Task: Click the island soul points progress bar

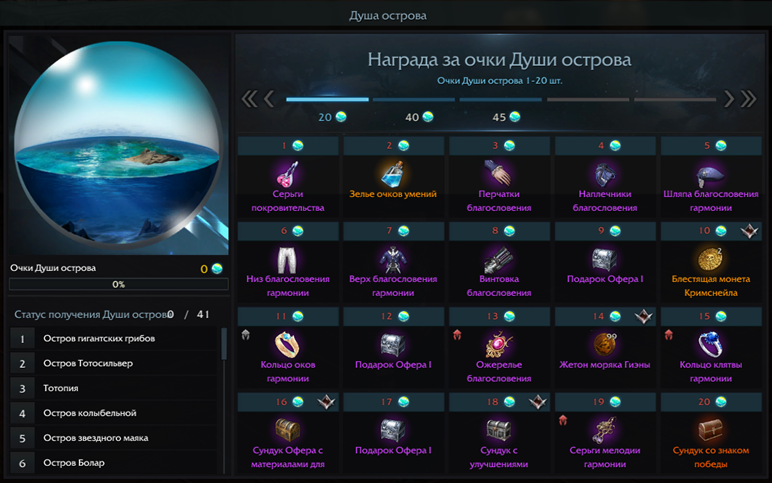Action: tap(119, 285)
